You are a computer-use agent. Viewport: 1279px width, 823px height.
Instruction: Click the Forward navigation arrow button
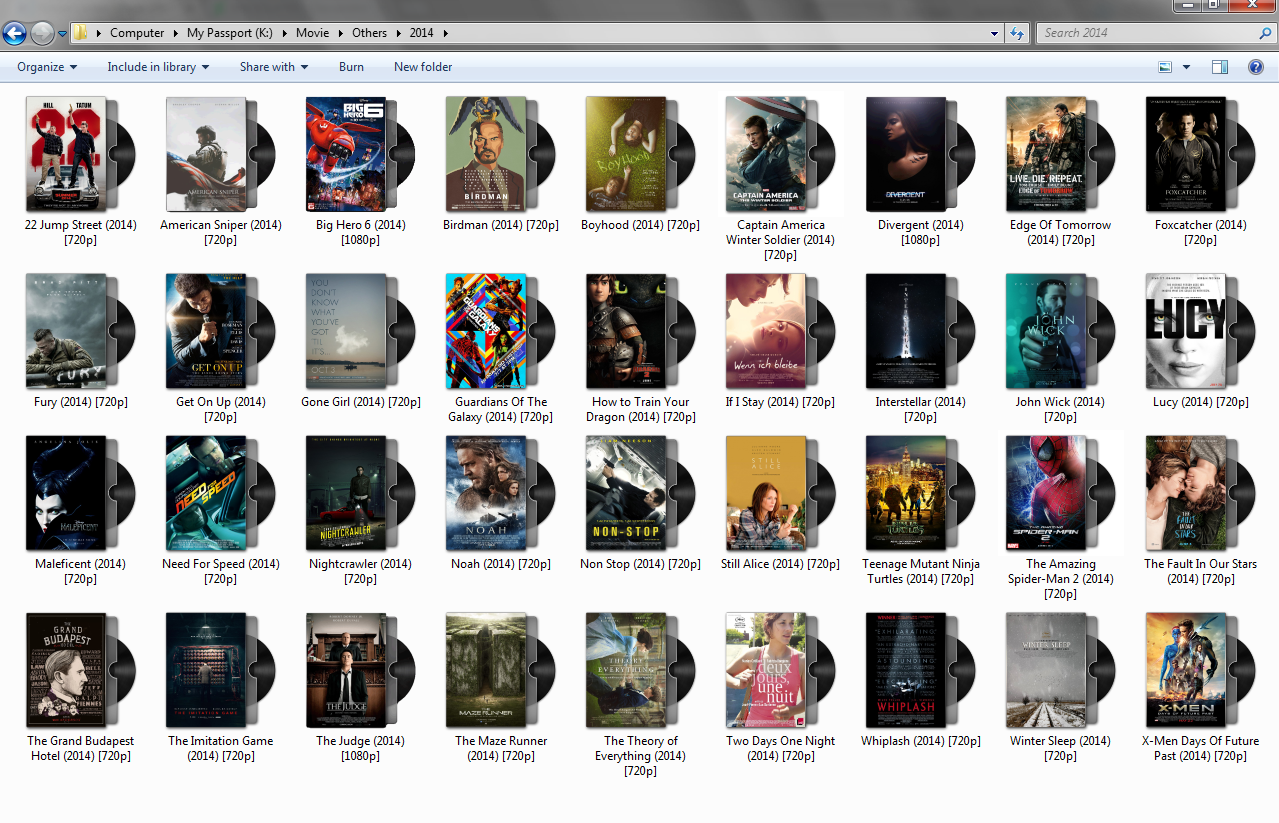42,33
